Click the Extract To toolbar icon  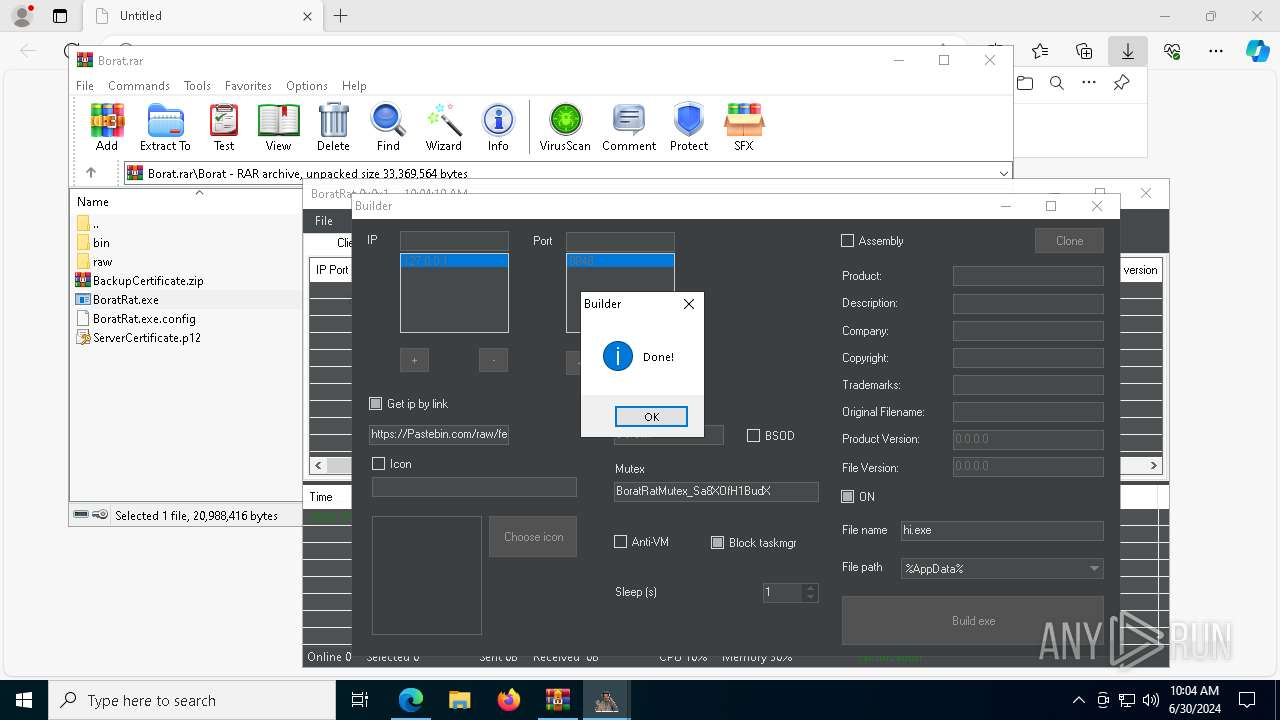pyautogui.click(x=165, y=127)
